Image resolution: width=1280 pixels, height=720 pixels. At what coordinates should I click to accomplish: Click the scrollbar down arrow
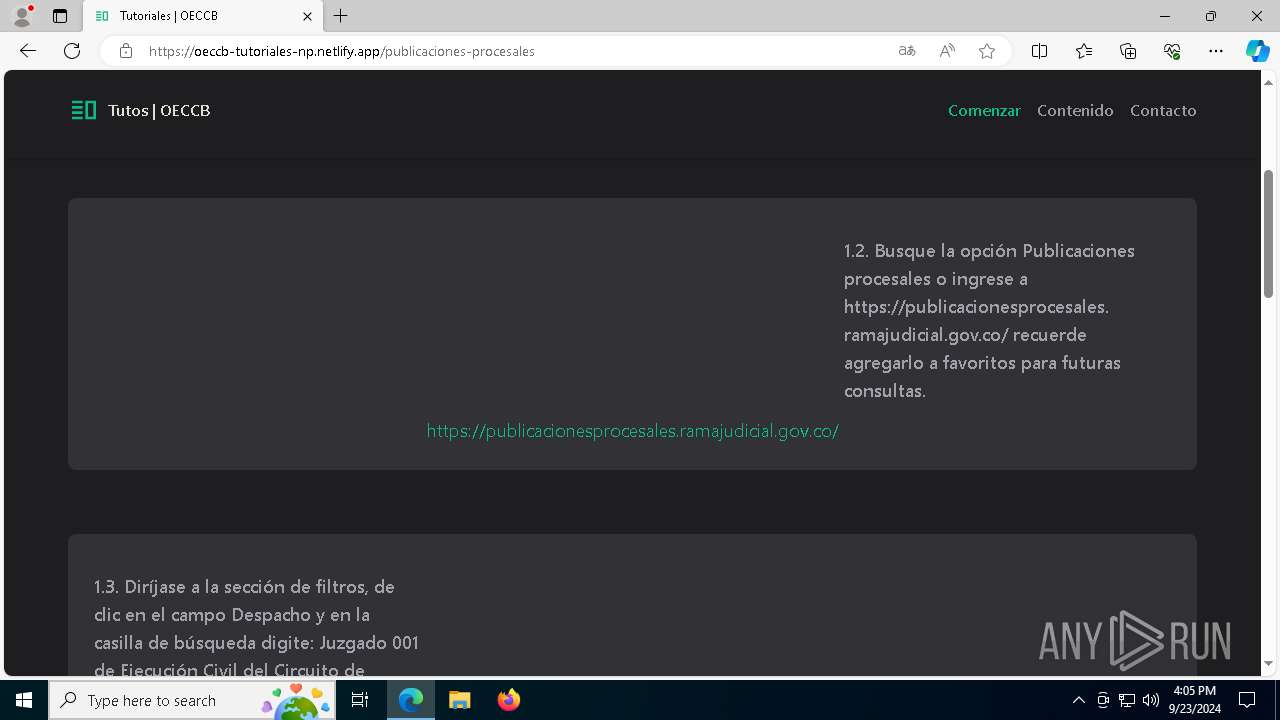1268,663
